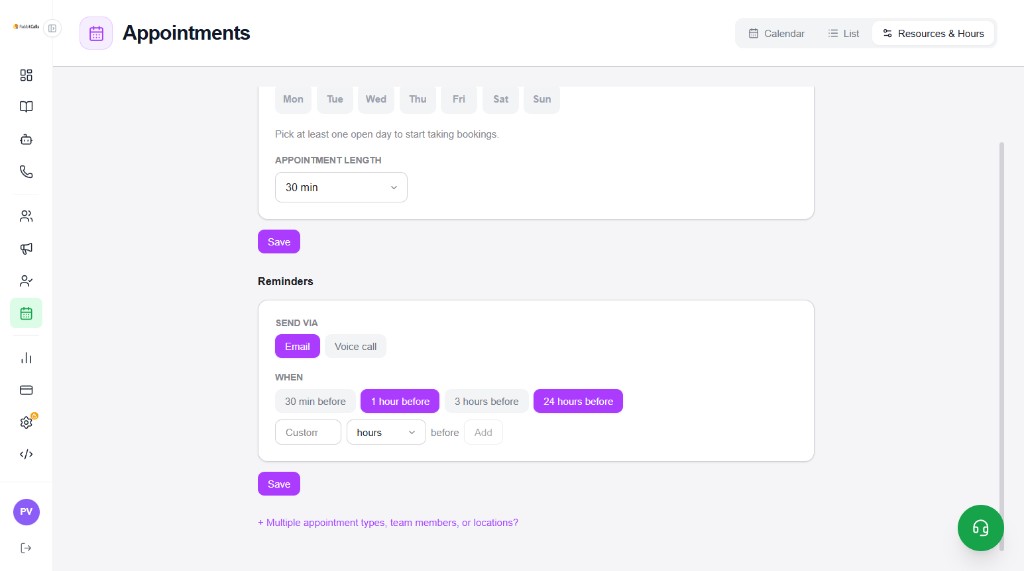Open the phone calls icon in sidebar
This screenshot has height=571, width=1024.
tap(26, 172)
